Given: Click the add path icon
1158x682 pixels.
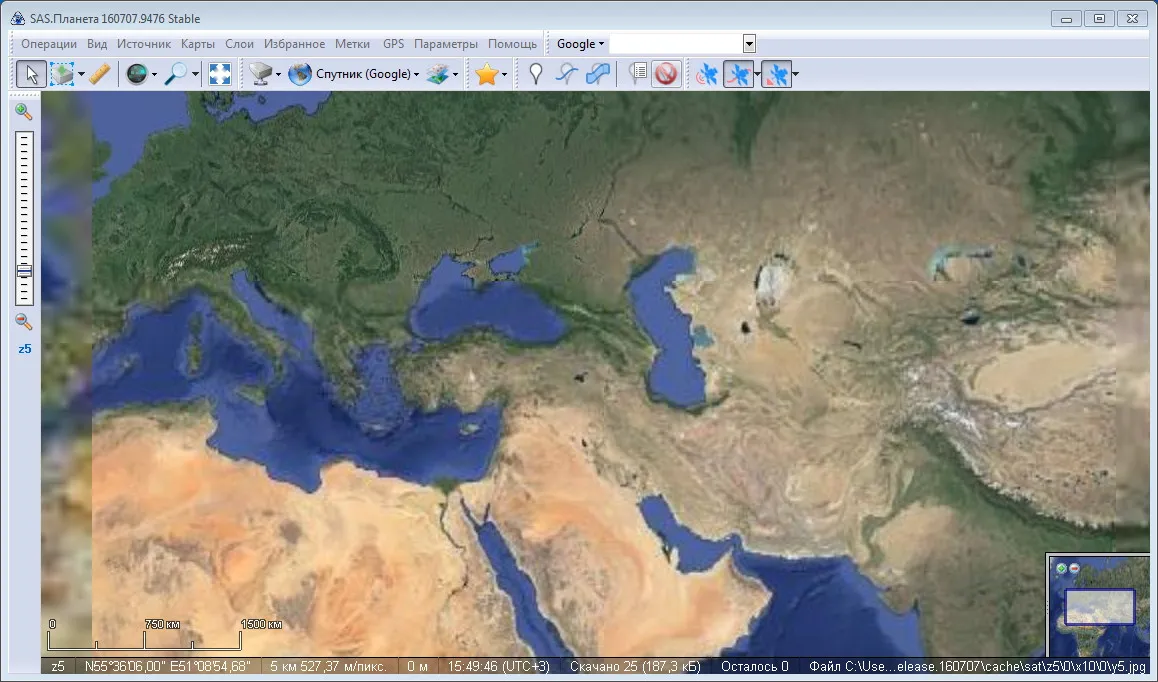Looking at the screenshot, I should [566, 74].
